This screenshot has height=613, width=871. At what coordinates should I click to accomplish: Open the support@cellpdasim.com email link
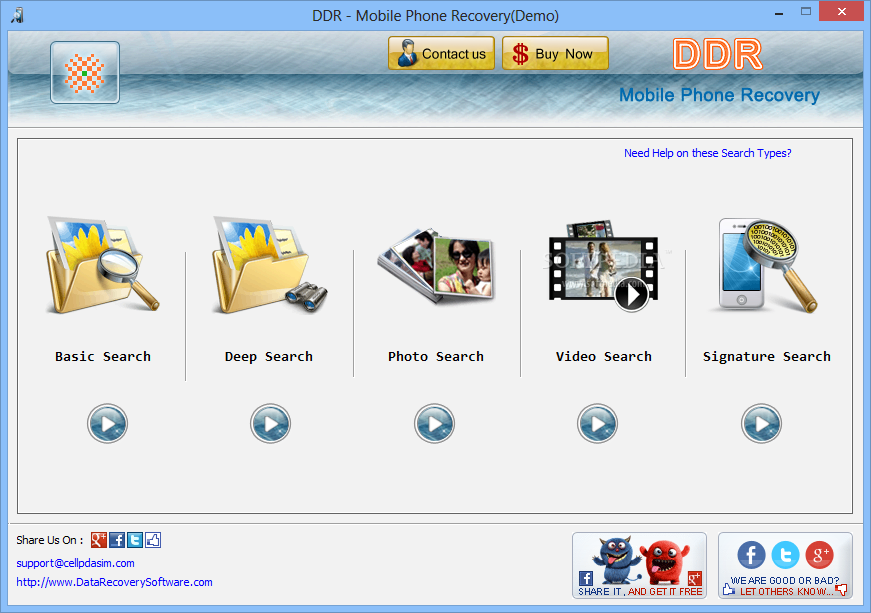76,563
